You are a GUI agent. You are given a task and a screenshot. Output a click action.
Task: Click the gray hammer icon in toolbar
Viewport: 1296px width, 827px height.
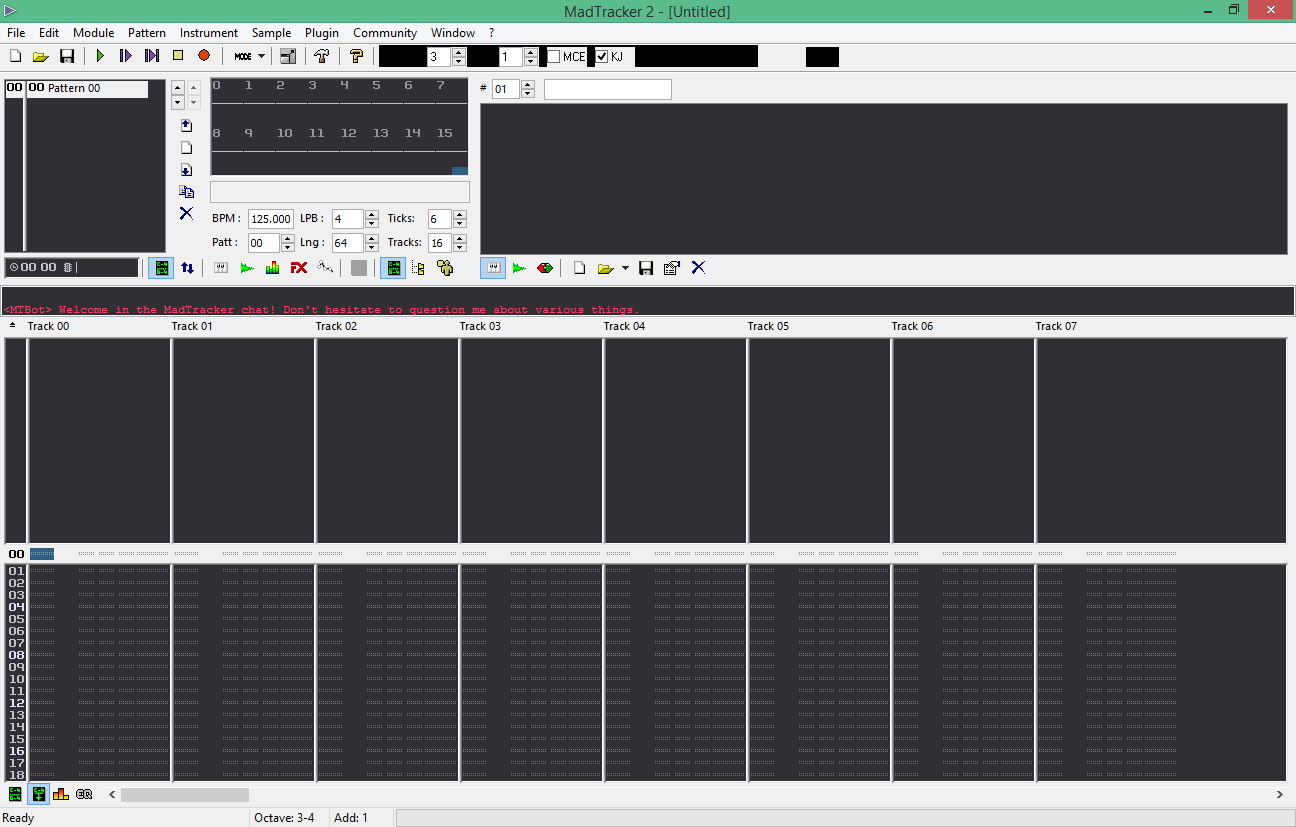(x=322, y=56)
